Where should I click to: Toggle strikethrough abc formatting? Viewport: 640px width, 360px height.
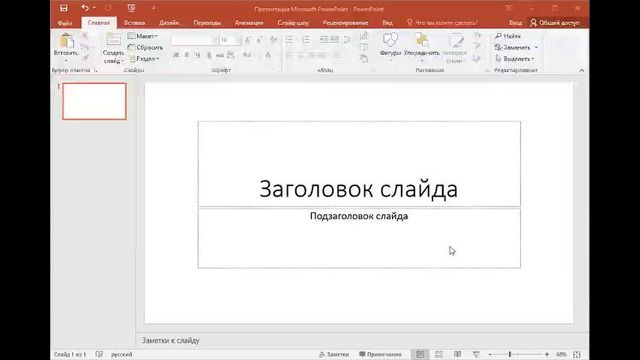pyautogui.click(x=220, y=55)
